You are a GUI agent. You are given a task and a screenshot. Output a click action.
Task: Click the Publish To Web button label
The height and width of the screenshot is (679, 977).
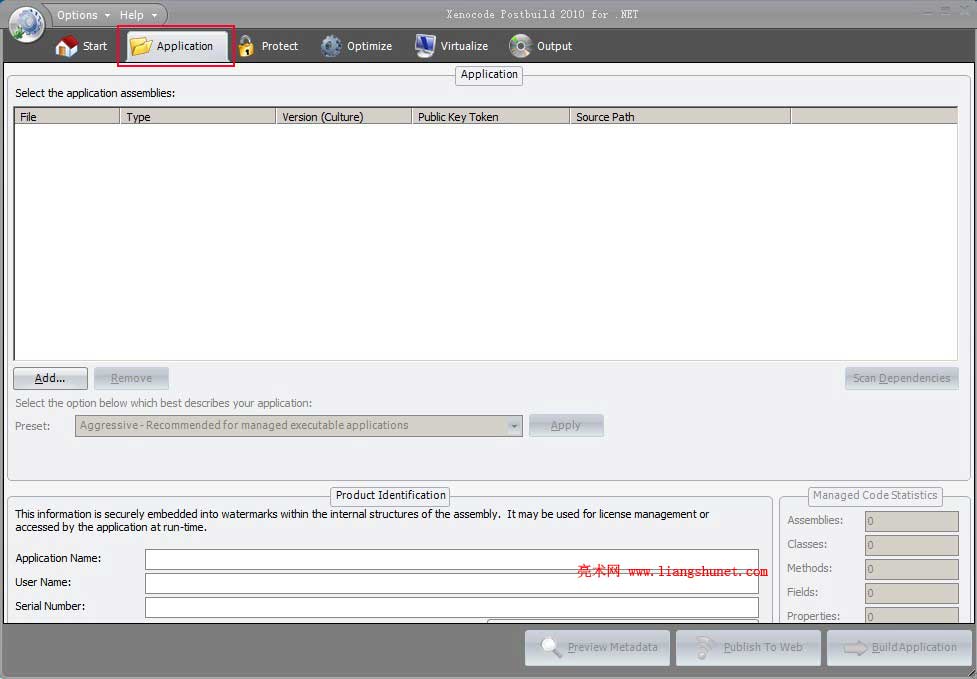(763, 647)
